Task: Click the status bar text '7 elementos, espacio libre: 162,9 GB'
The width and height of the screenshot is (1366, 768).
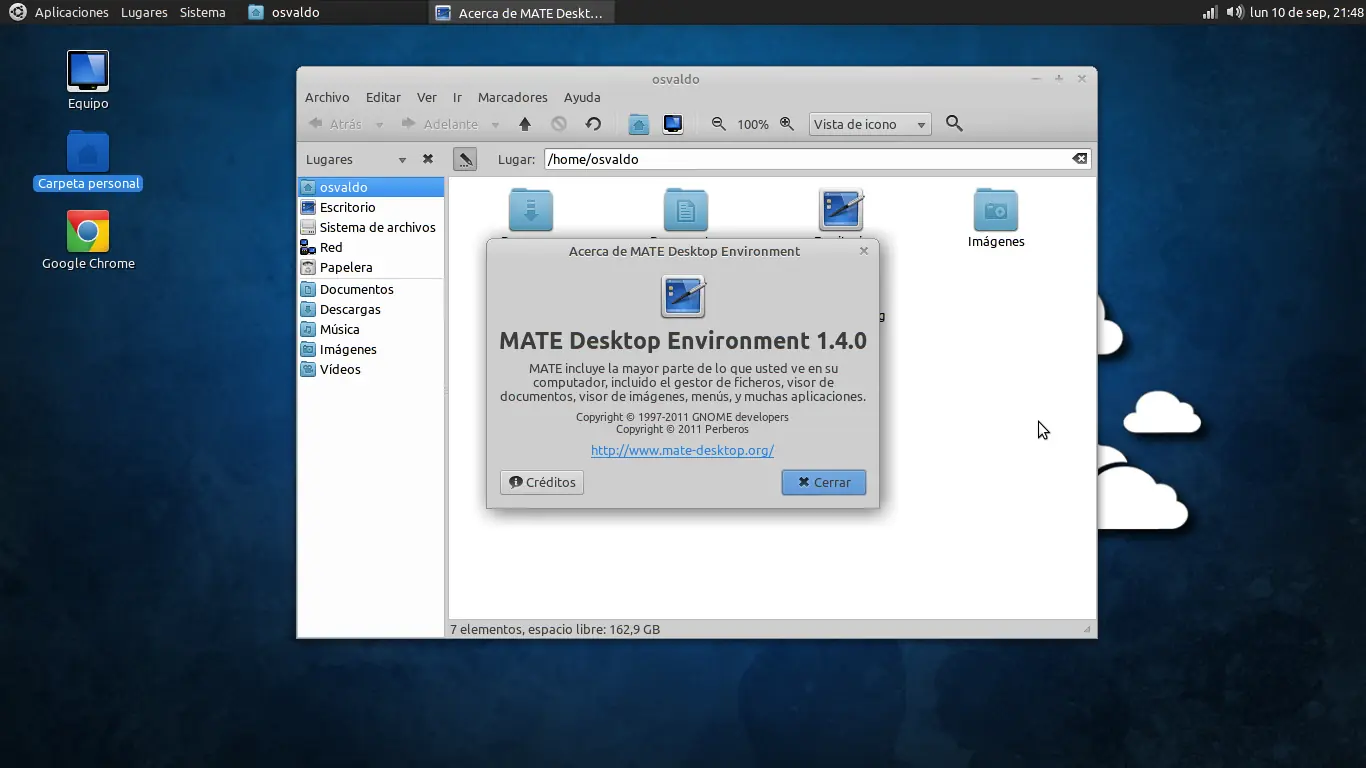Action: pos(555,629)
